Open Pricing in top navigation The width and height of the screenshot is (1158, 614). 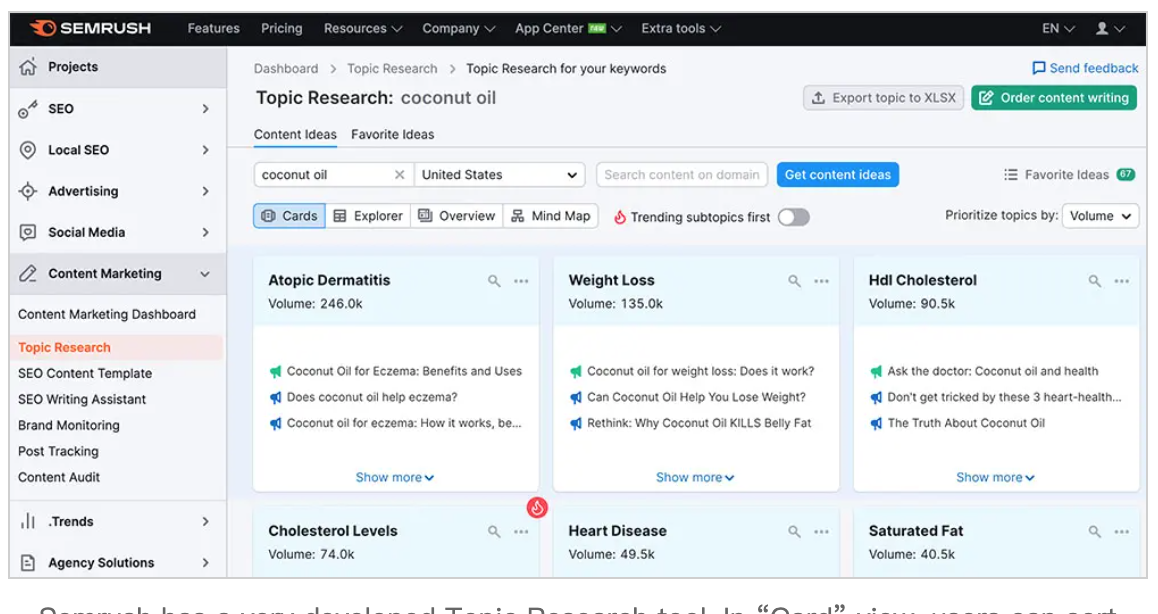click(281, 28)
